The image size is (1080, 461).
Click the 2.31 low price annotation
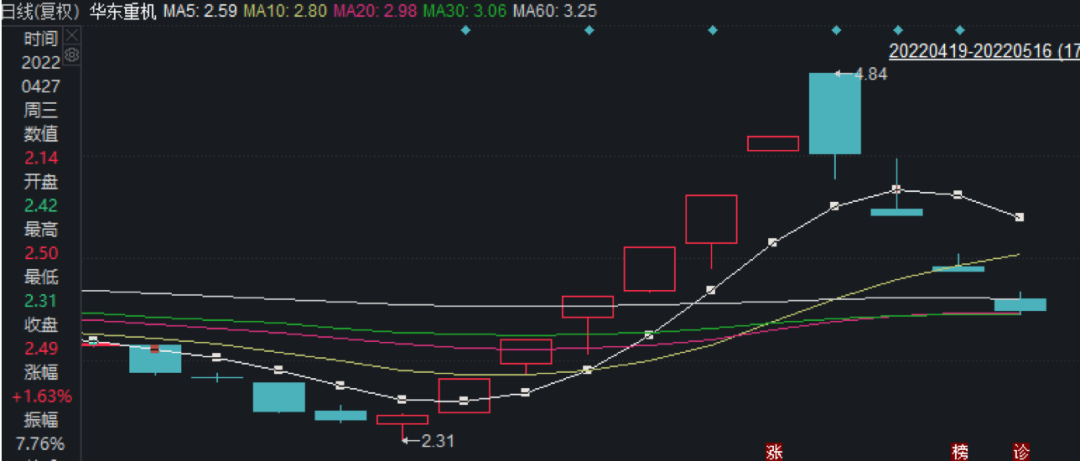point(437,441)
